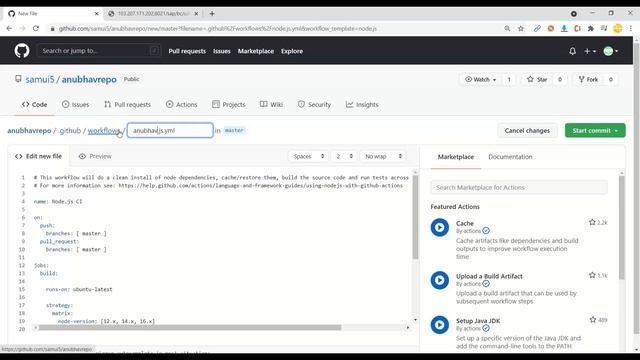This screenshot has height=360, width=640.
Task: Select the repository Issues tab
Action: (75, 104)
